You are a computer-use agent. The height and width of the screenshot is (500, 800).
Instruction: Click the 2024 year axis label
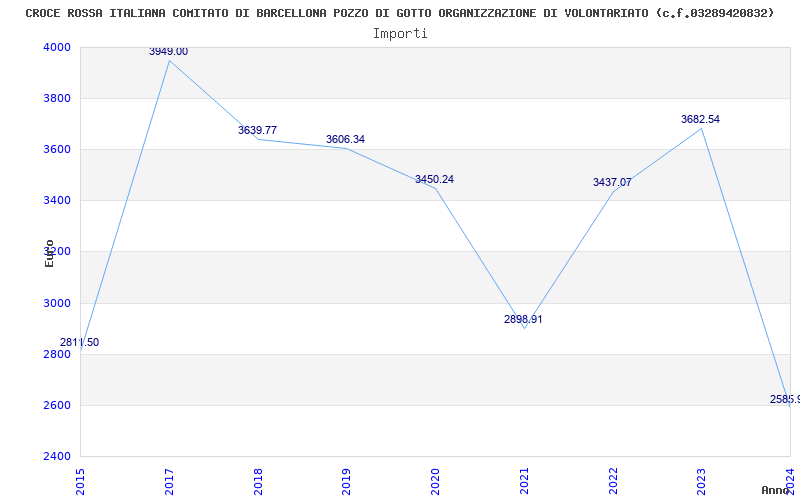(x=790, y=481)
